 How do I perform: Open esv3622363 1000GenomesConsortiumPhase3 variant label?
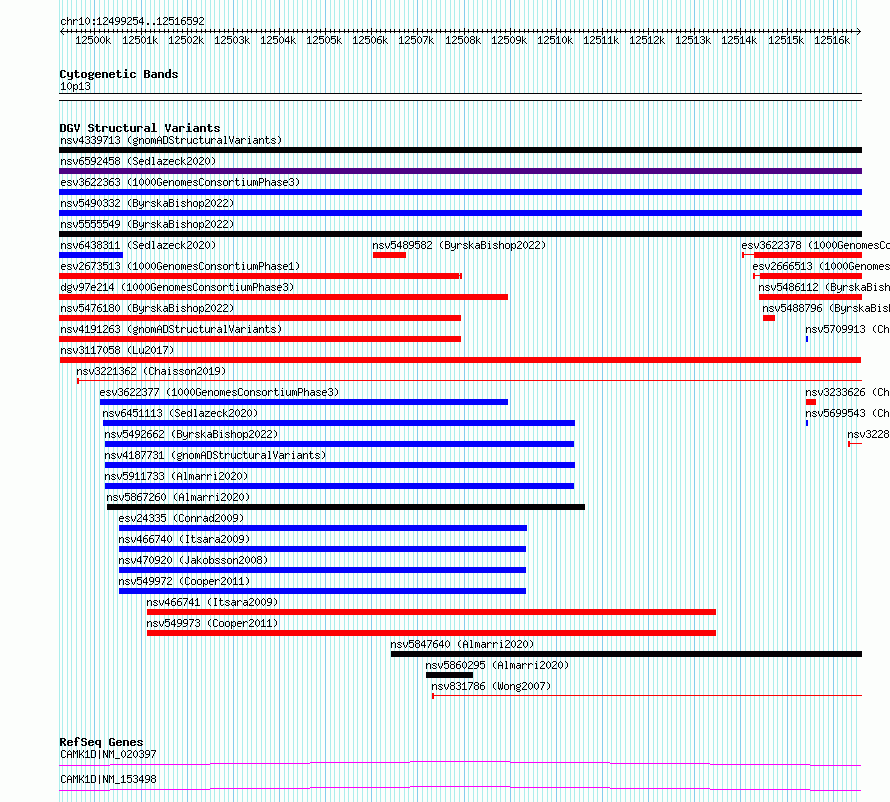[180, 182]
